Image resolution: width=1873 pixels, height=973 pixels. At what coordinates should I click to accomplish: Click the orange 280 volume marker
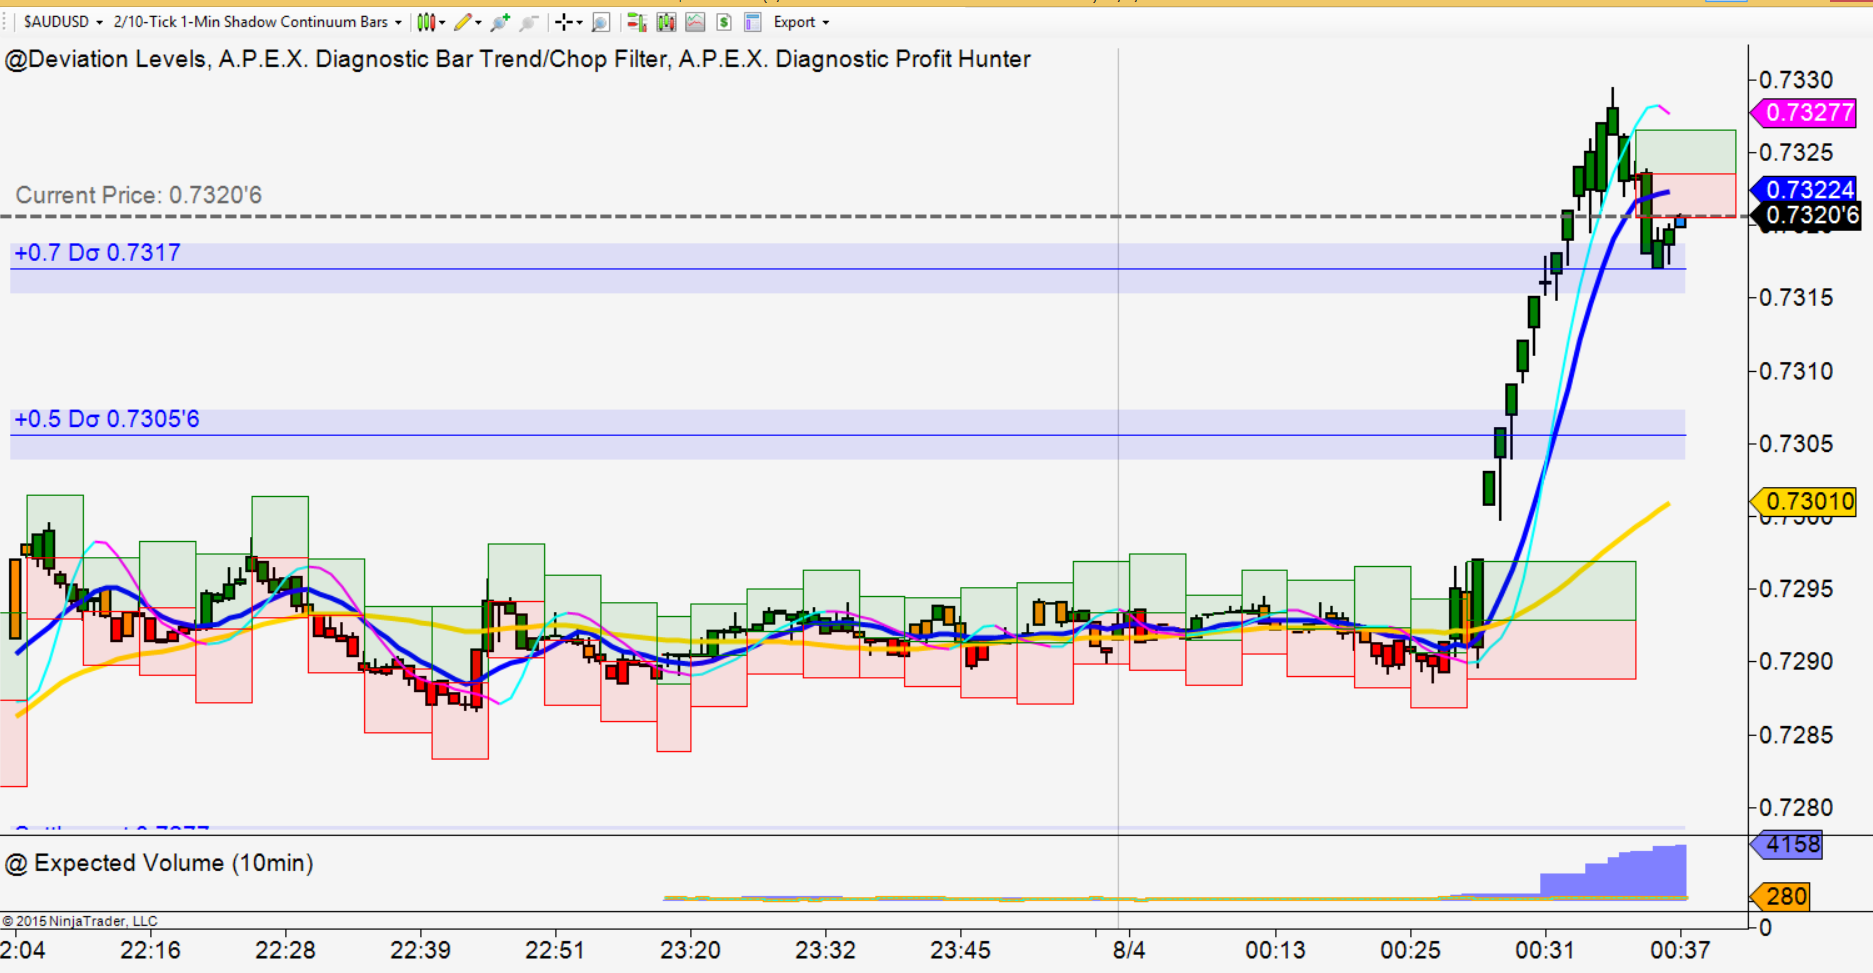1780,896
